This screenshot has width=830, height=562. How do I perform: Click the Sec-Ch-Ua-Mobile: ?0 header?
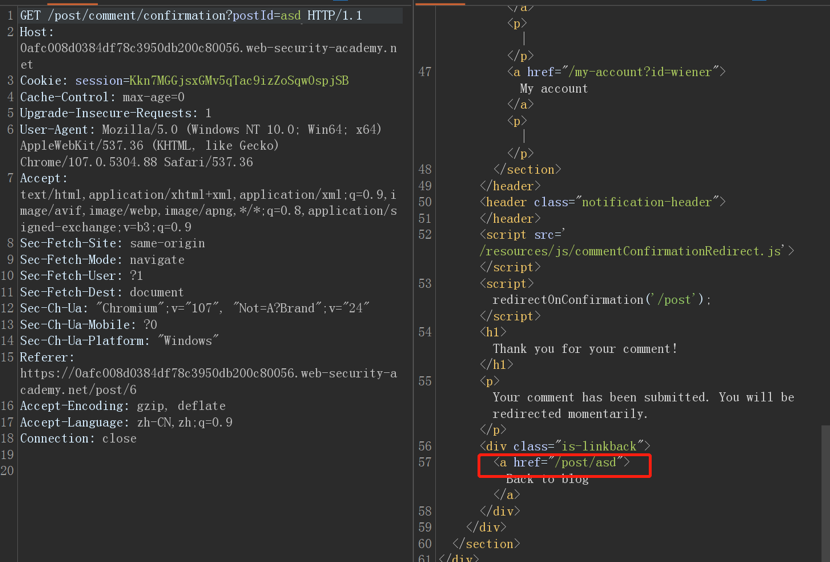[x=88, y=324]
